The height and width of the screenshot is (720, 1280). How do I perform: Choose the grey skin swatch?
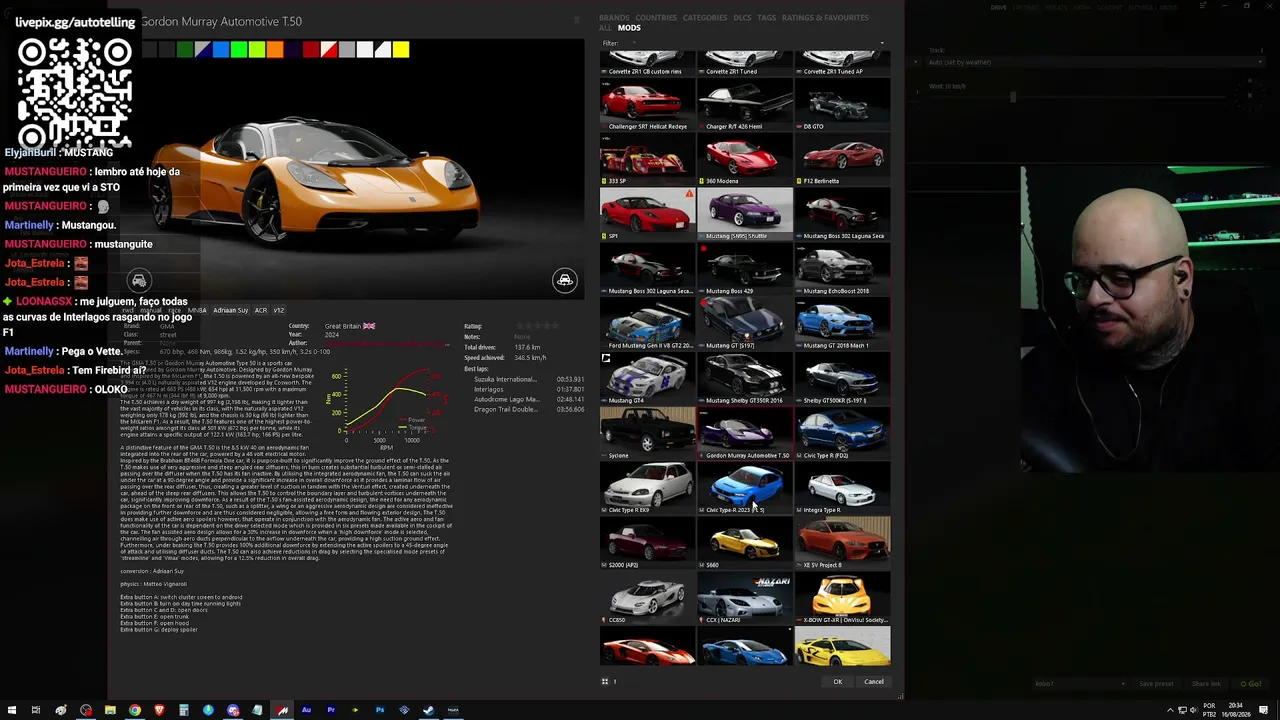347,49
